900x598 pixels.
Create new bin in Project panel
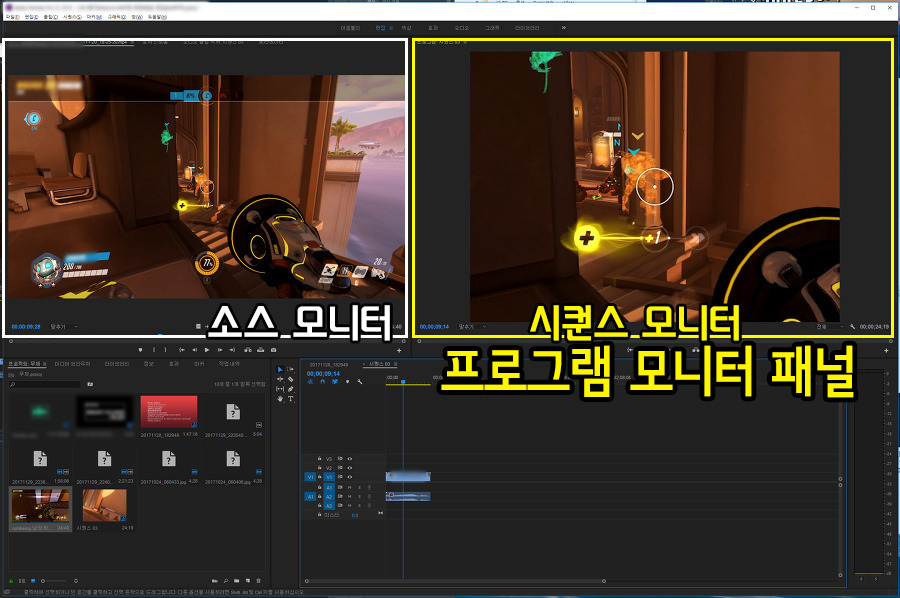coord(236,581)
